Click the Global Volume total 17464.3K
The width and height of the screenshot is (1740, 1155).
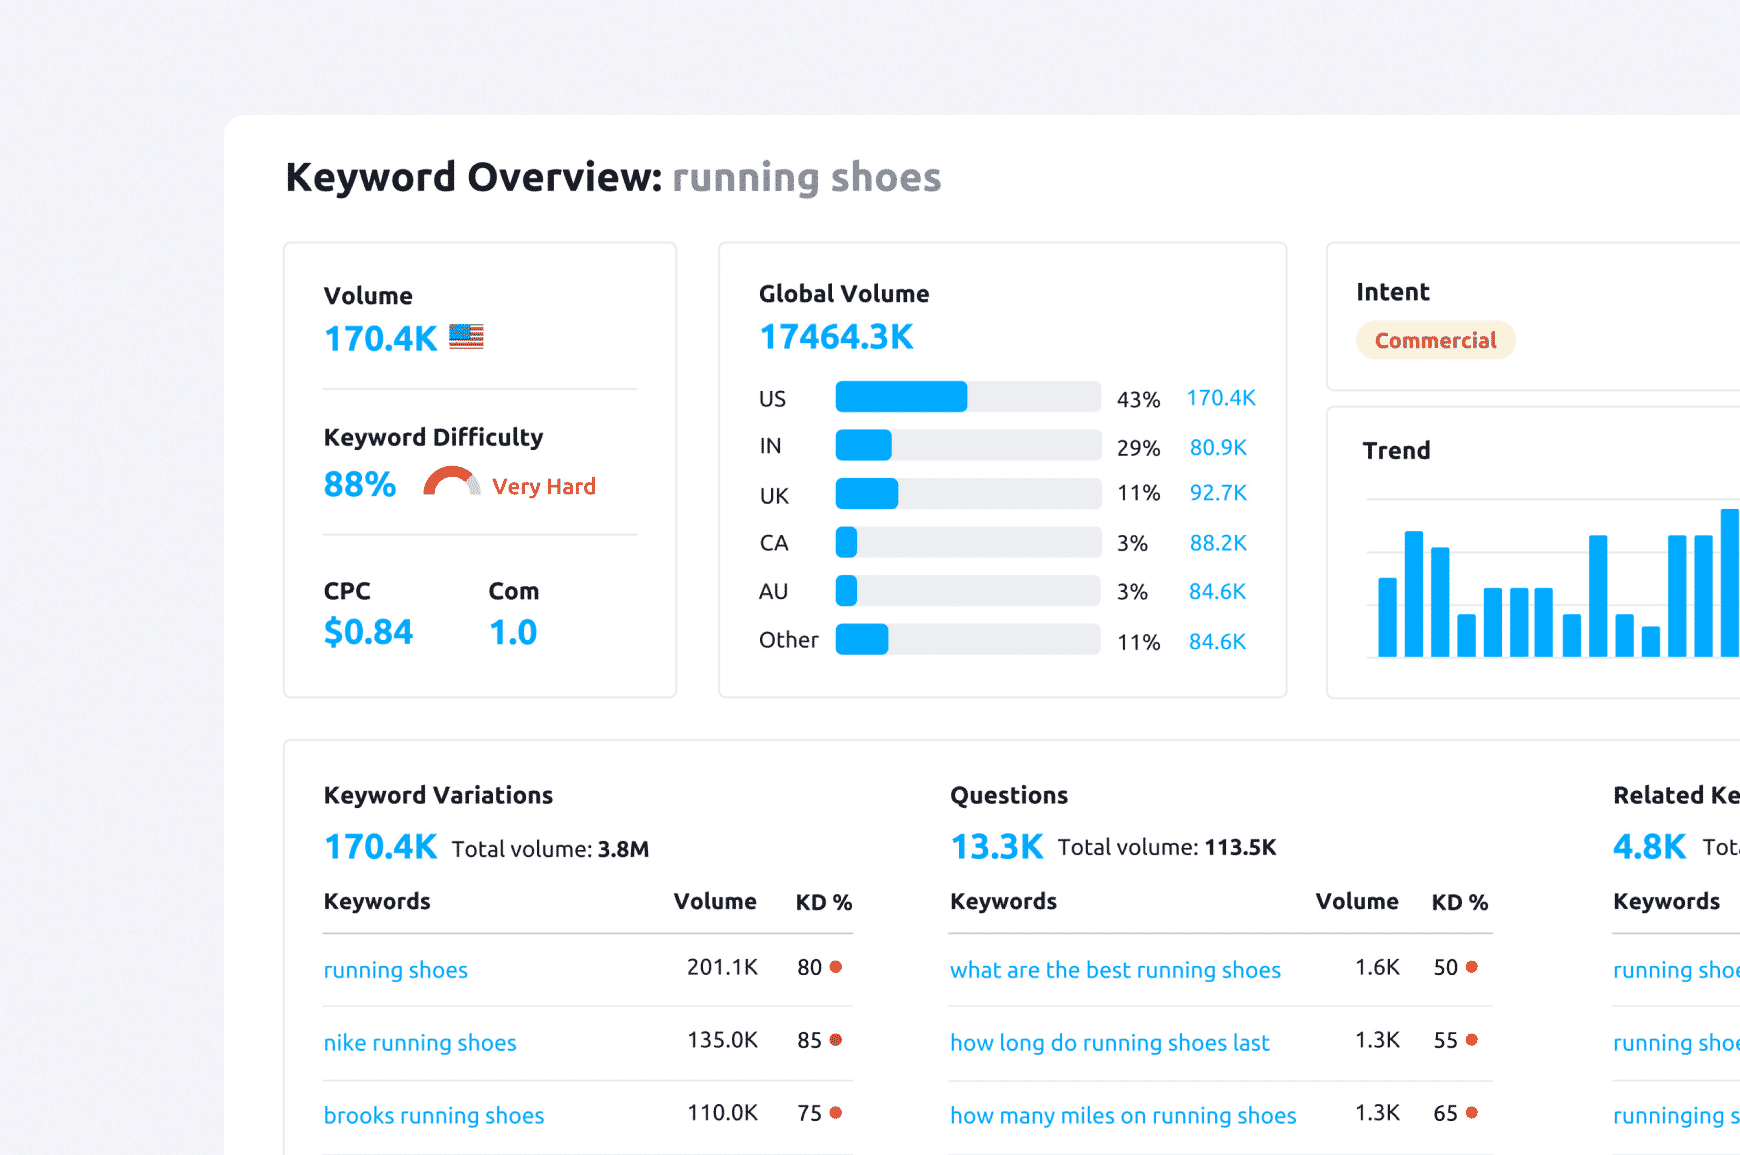point(837,337)
